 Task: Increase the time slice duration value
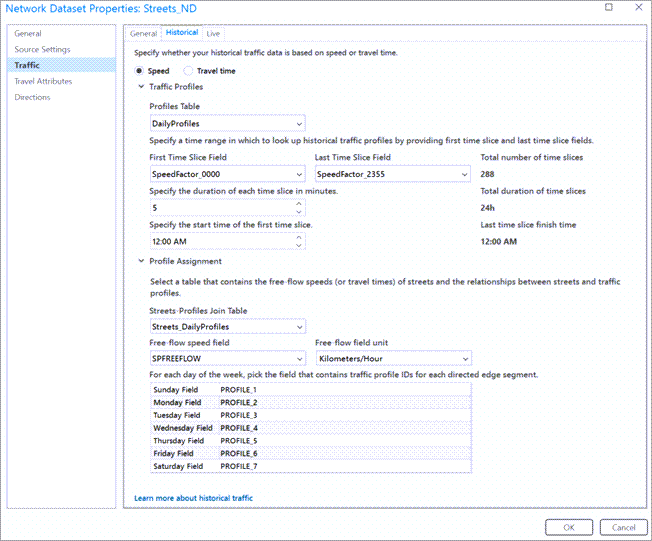tap(299, 203)
